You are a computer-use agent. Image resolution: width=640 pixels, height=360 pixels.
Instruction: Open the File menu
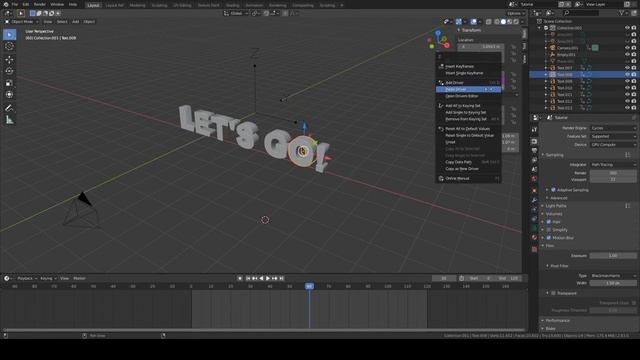click(15, 4)
